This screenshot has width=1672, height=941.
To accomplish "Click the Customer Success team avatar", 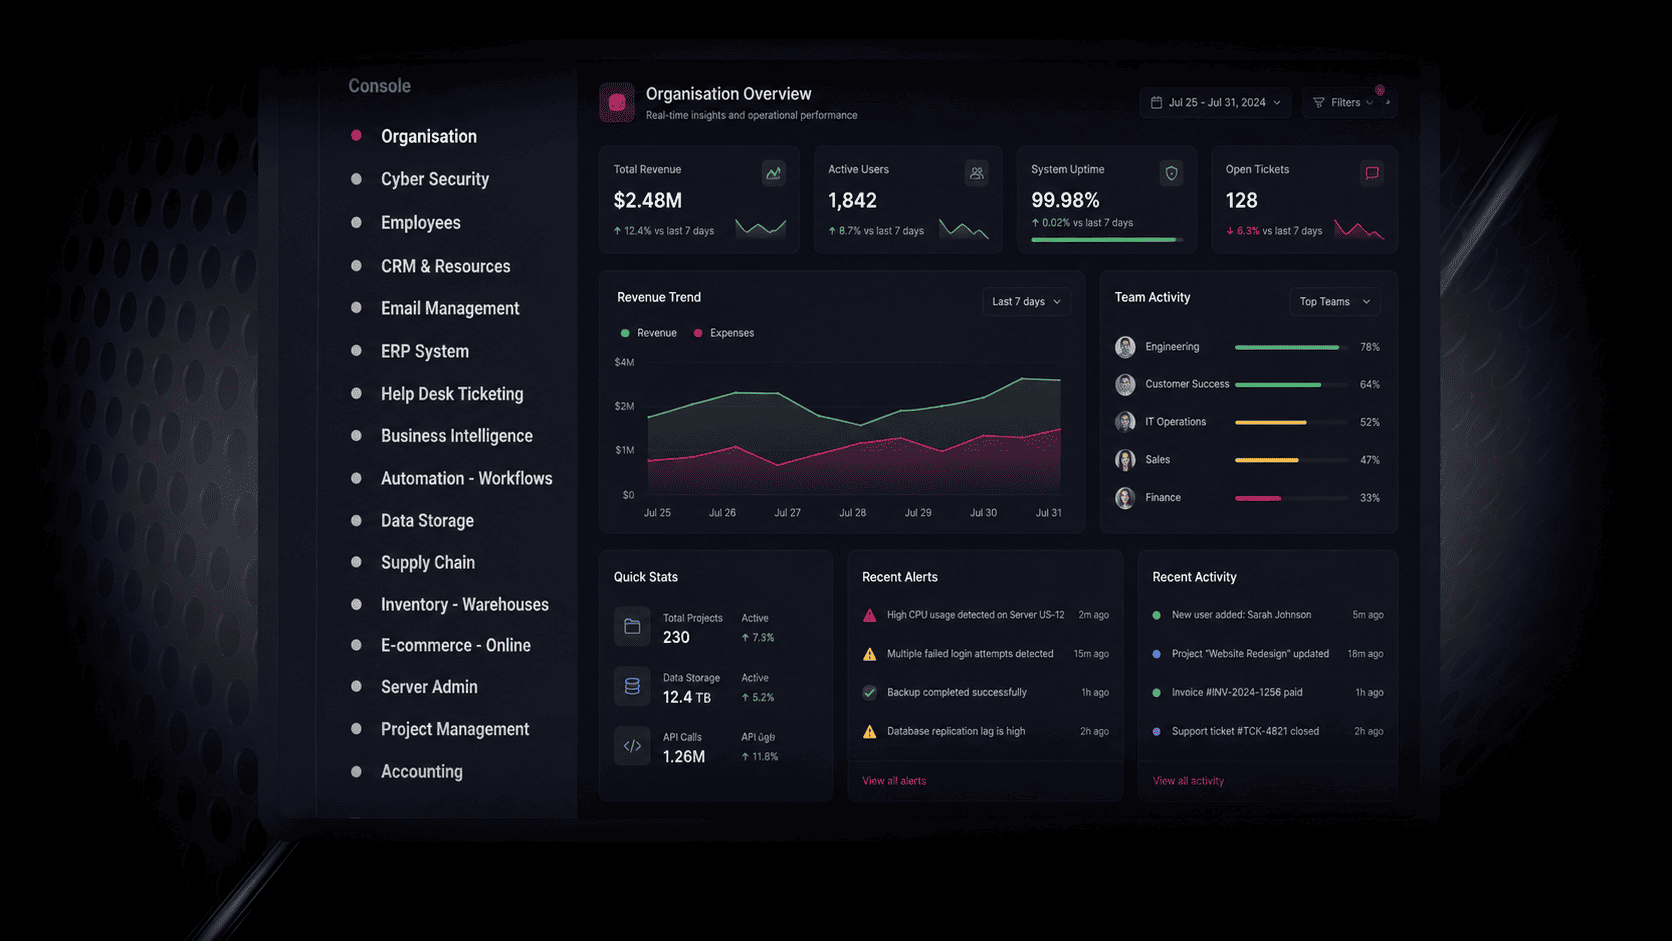I will tap(1125, 384).
